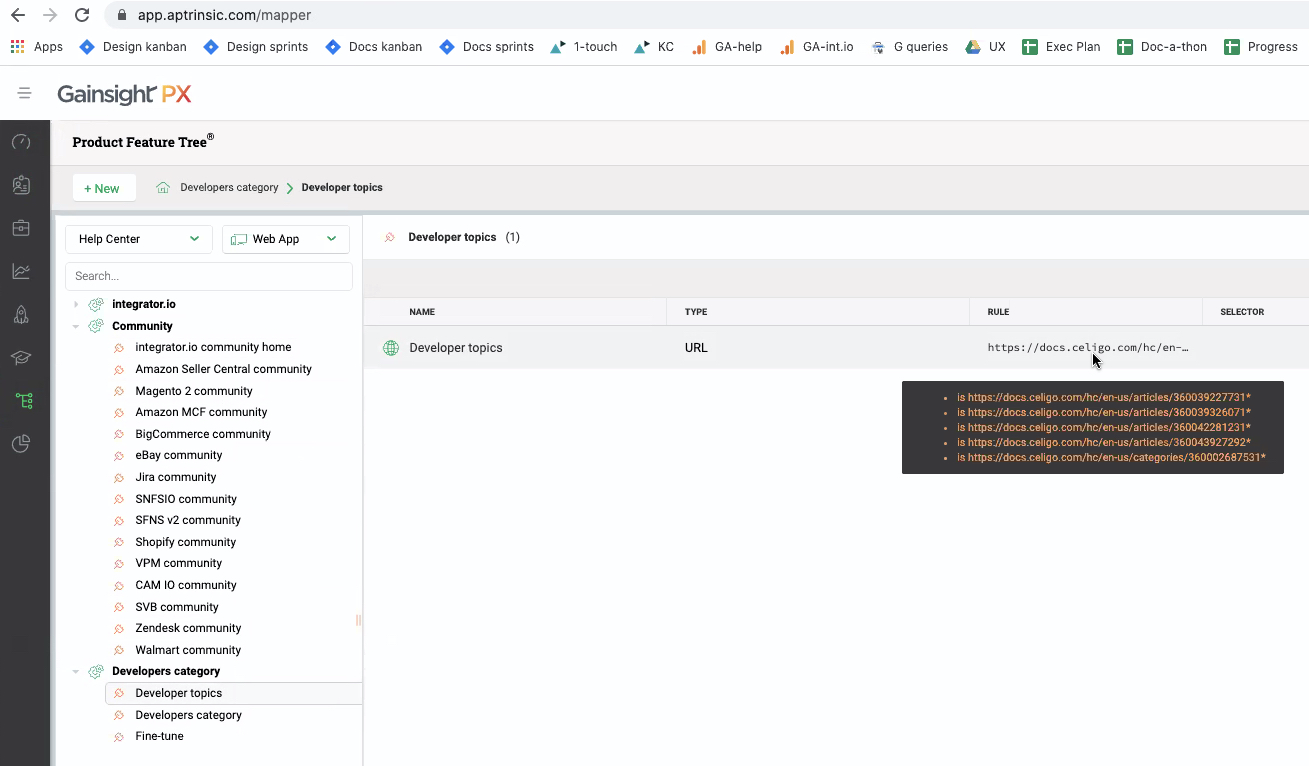Select BigCommerce community tree item
1309x766 pixels.
point(203,434)
